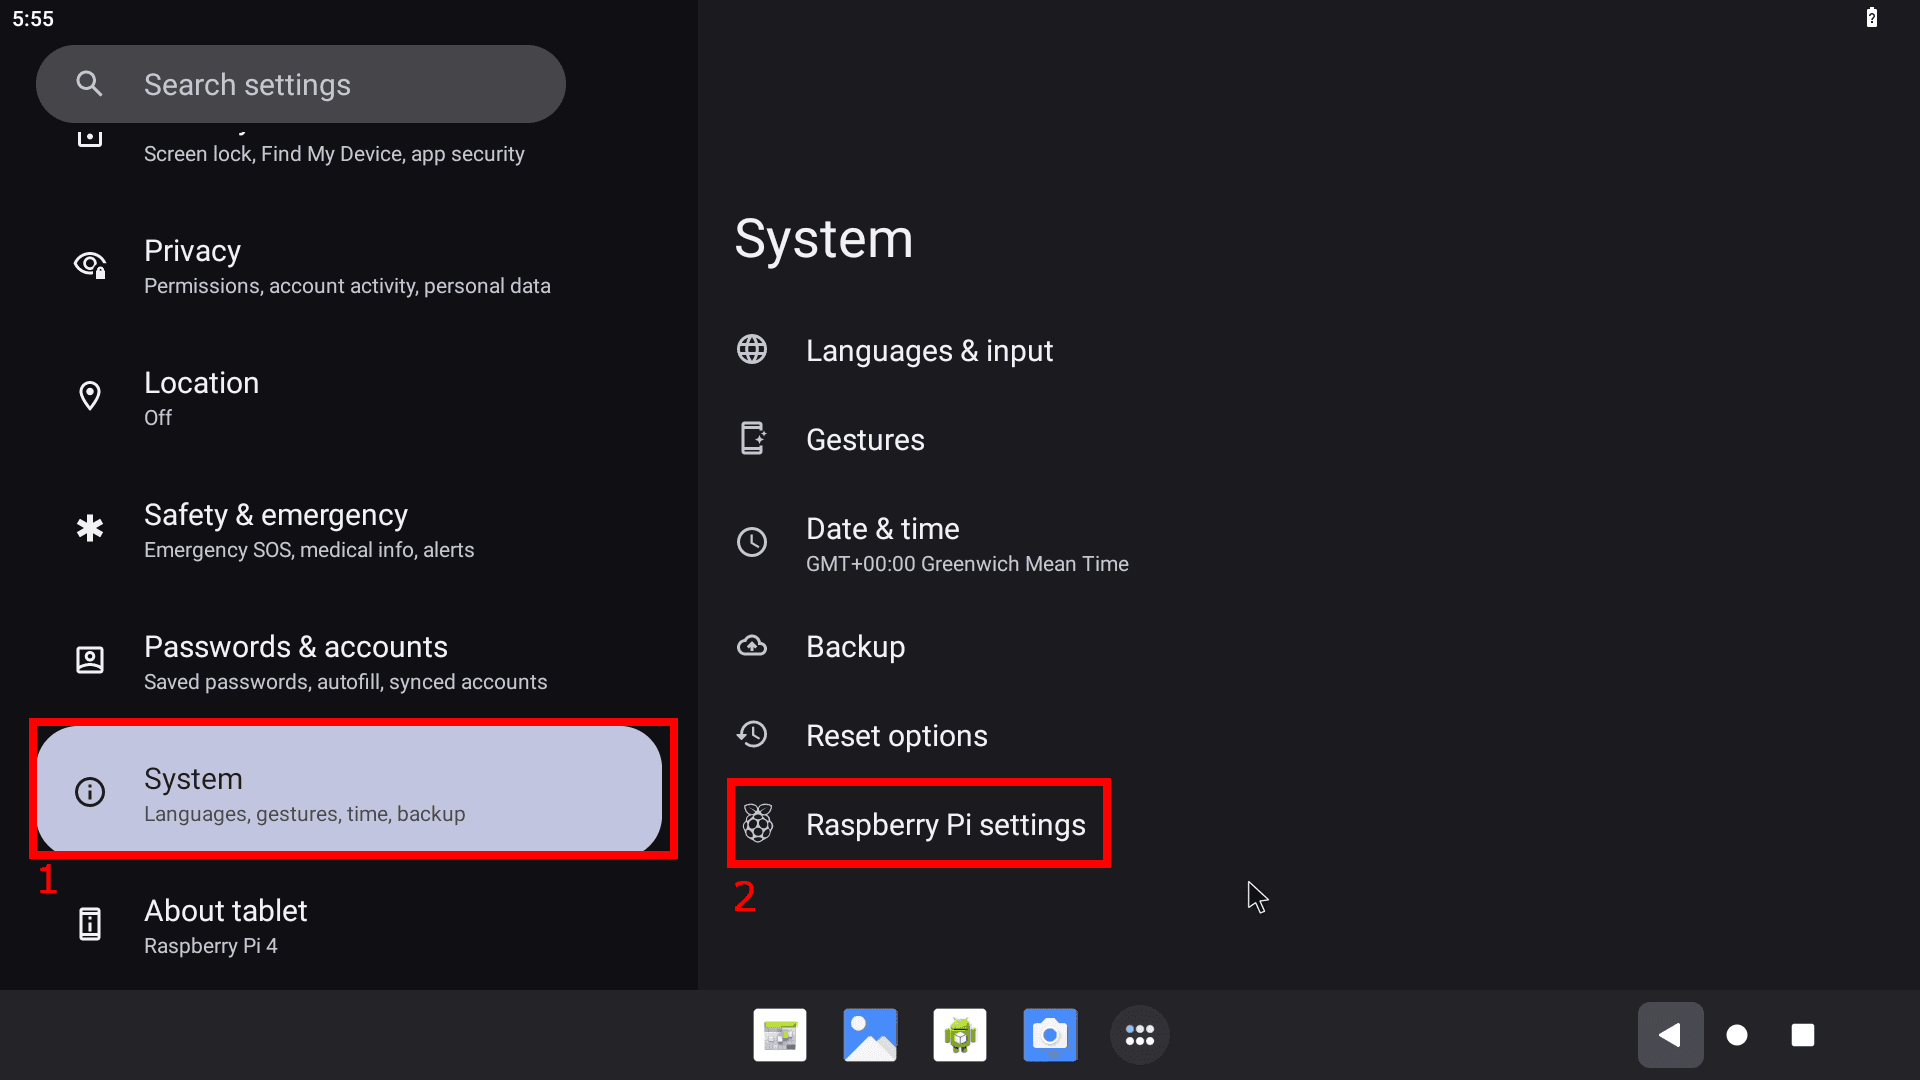Click the globe icon for Languages
Viewport: 1920px width, 1080px height.
tap(752, 349)
